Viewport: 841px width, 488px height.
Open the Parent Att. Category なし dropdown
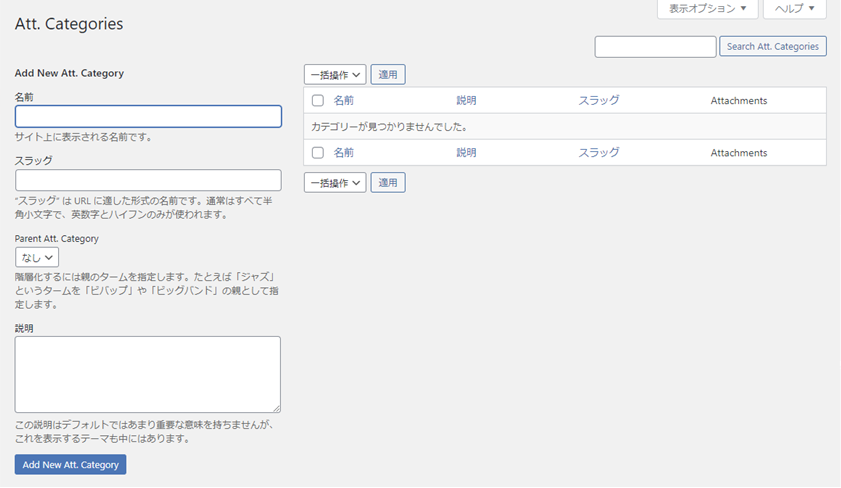click(x=36, y=257)
